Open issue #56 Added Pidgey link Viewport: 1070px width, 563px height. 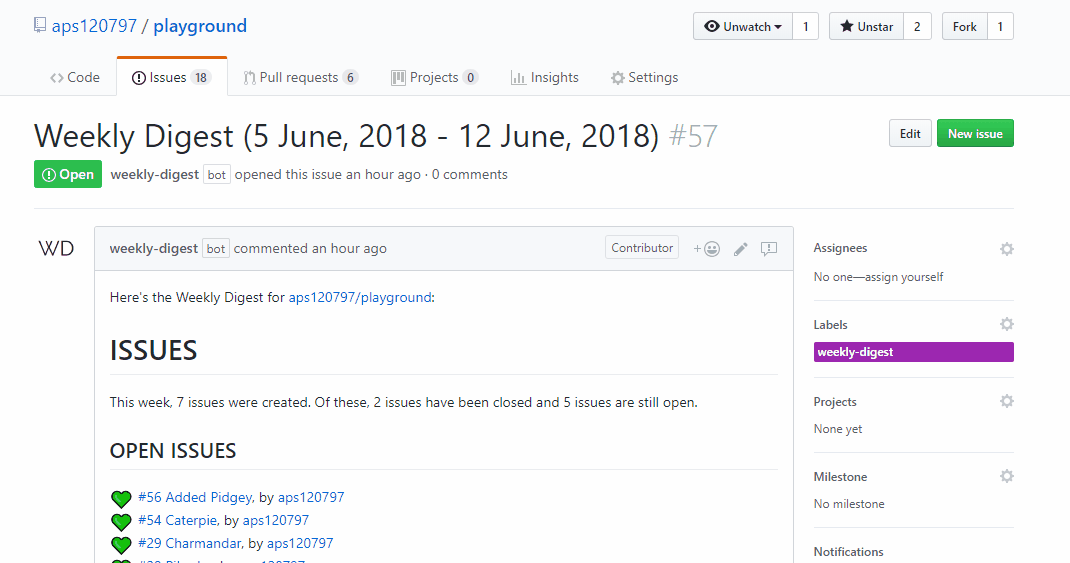tap(195, 497)
